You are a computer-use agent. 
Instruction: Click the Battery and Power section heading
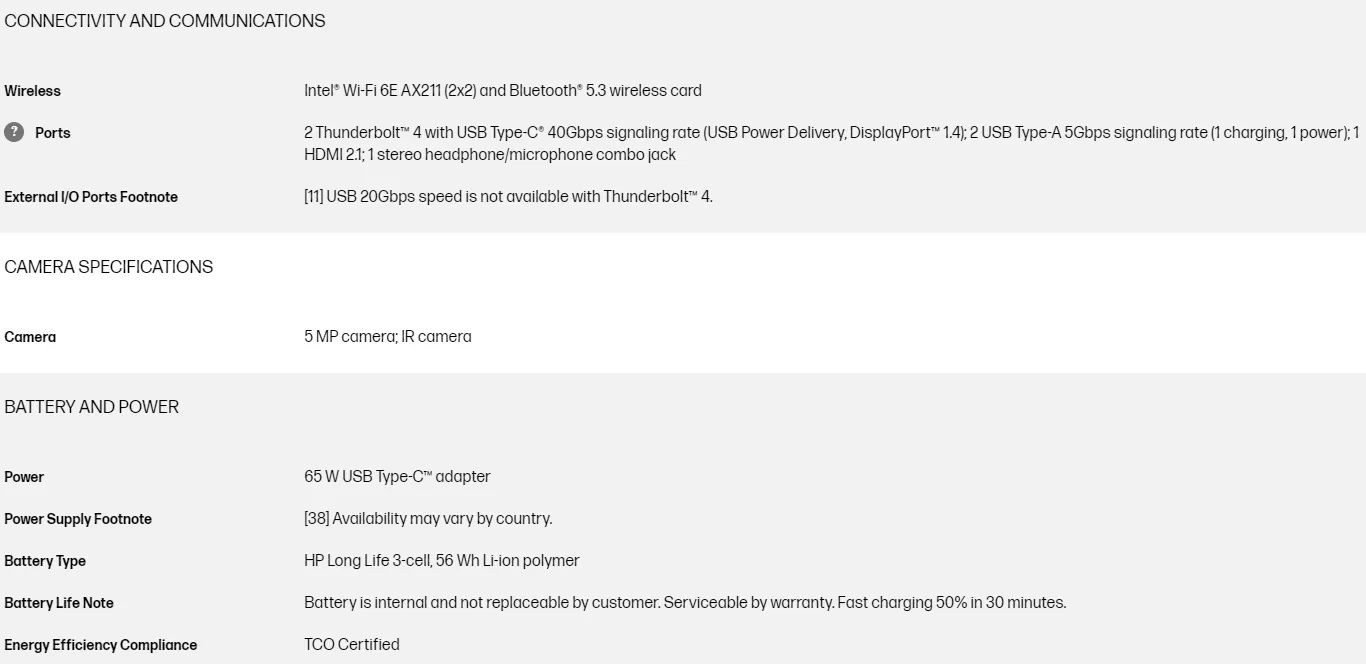point(92,407)
